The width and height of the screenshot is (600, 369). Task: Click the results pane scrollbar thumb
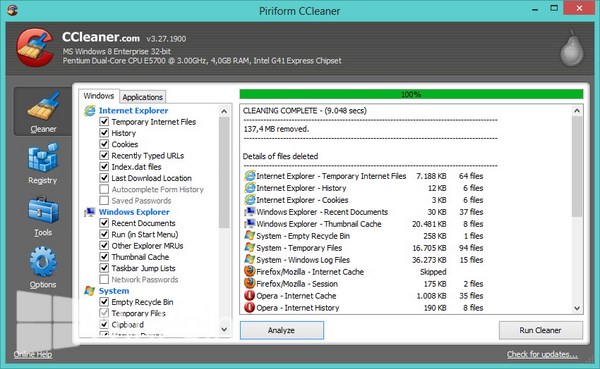click(x=577, y=167)
